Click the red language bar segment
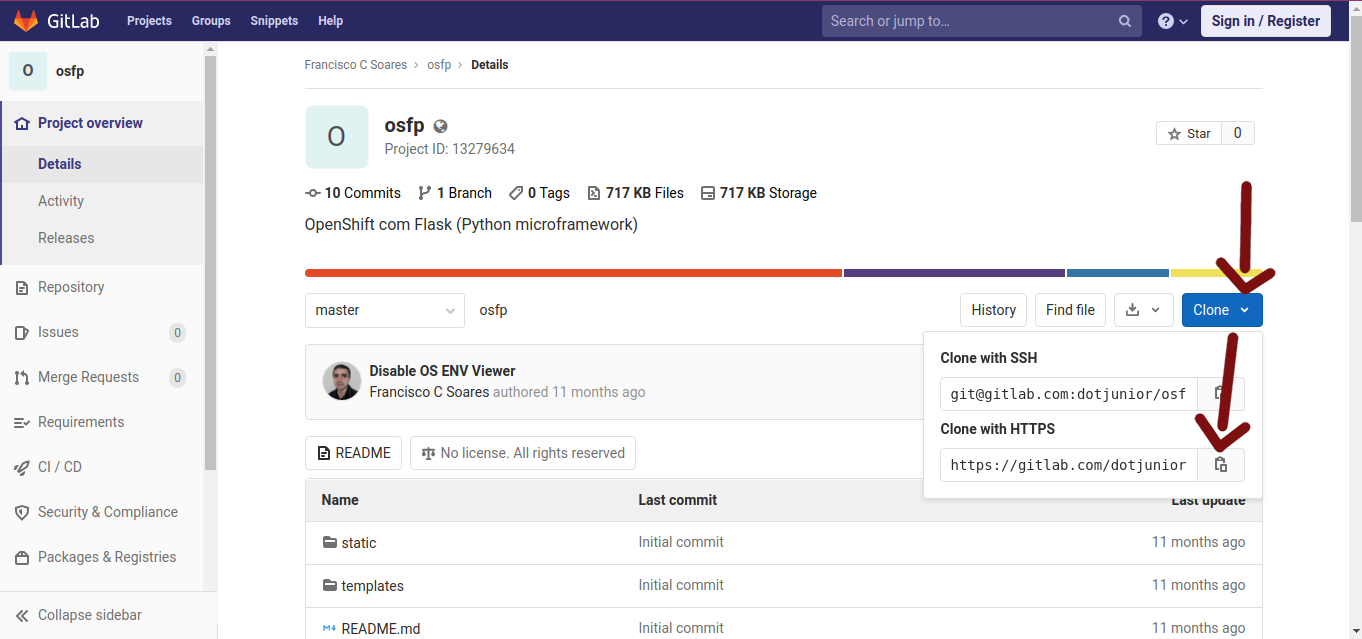1362x639 pixels. click(x=573, y=273)
